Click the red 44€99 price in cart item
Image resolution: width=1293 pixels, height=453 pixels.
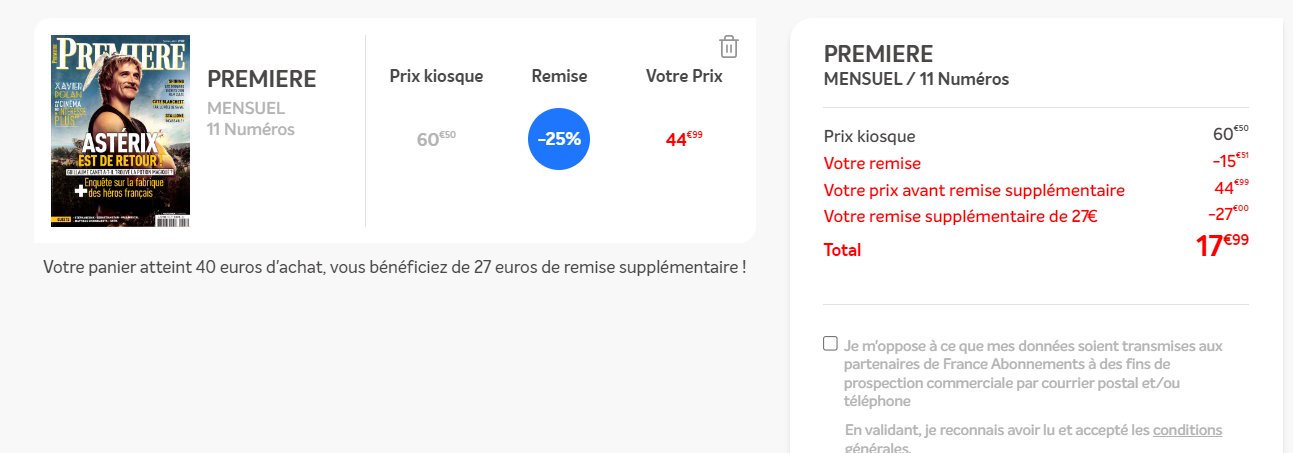tap(684, 139)
